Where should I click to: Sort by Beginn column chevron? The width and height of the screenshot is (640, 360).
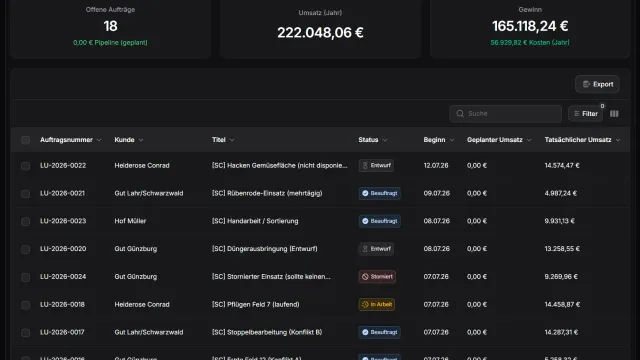coord(451,140)
